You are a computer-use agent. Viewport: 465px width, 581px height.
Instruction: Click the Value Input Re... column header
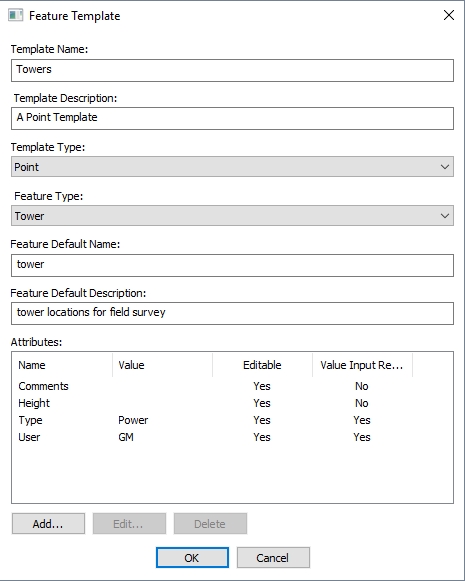[x=362, y=365]
